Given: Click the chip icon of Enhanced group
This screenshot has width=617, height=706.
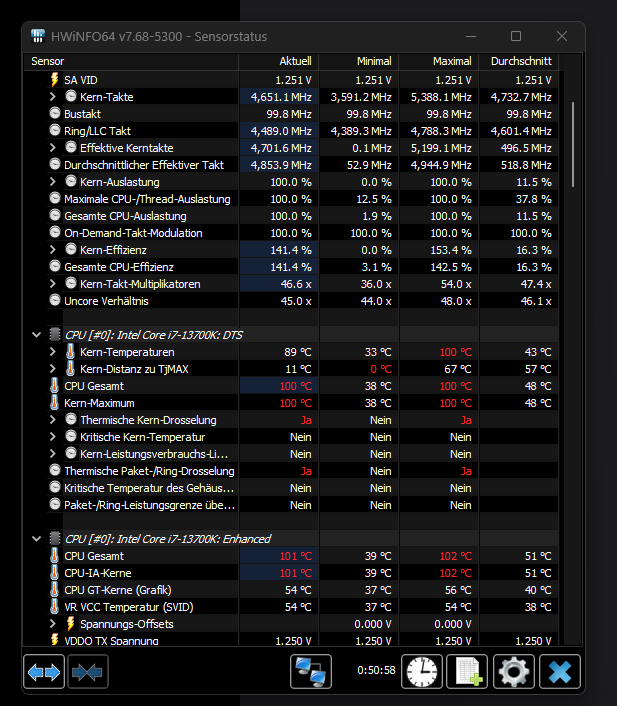Looking at the screenshot, I should (55, 539).
